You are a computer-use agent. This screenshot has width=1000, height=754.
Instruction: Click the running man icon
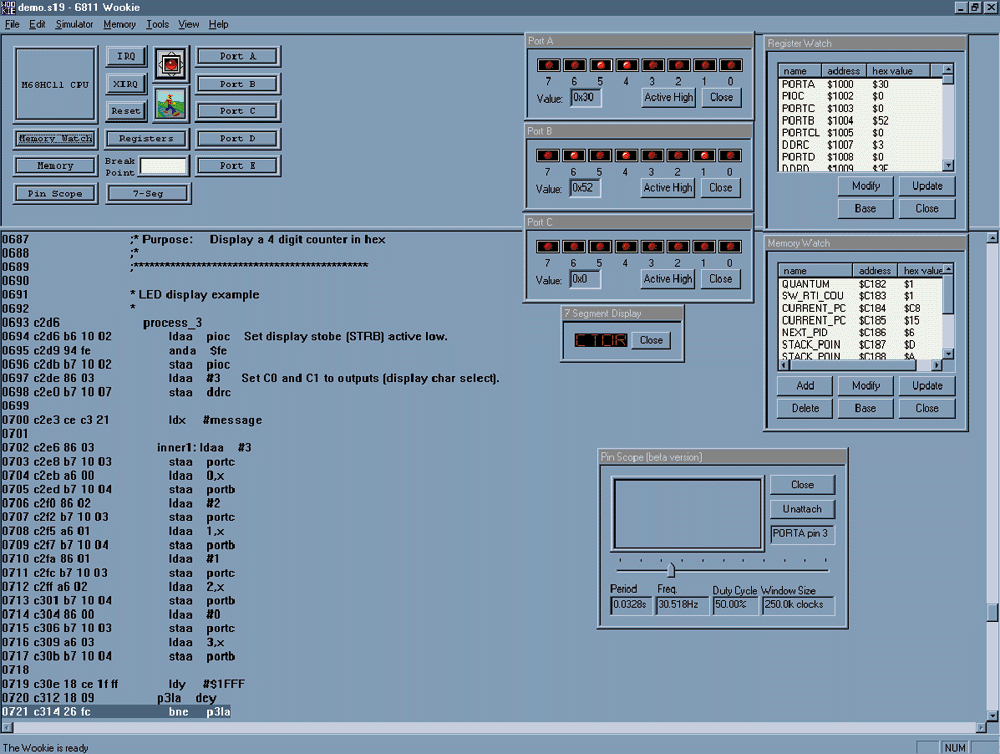(x=171, y=102)
